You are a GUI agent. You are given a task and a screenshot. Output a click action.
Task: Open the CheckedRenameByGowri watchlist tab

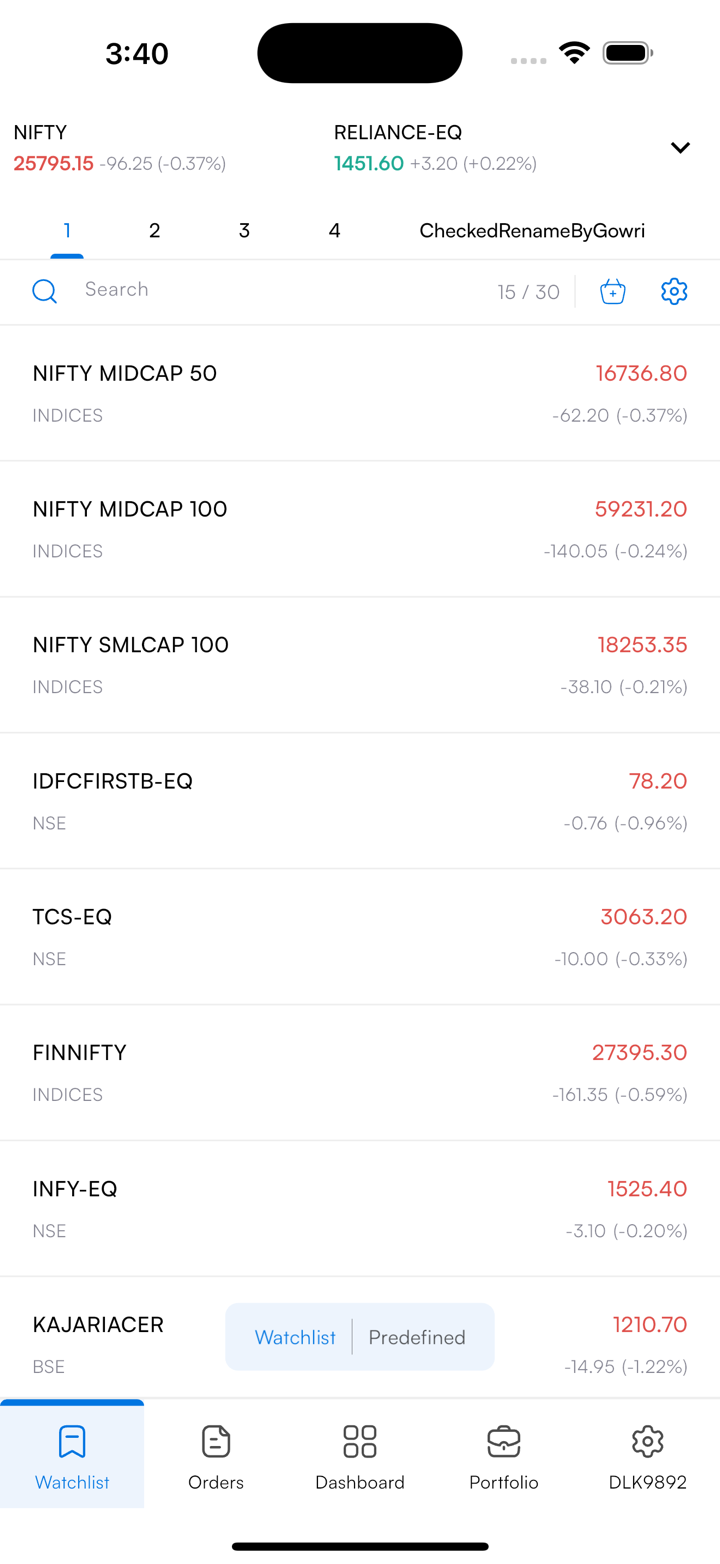pos(532,231)
